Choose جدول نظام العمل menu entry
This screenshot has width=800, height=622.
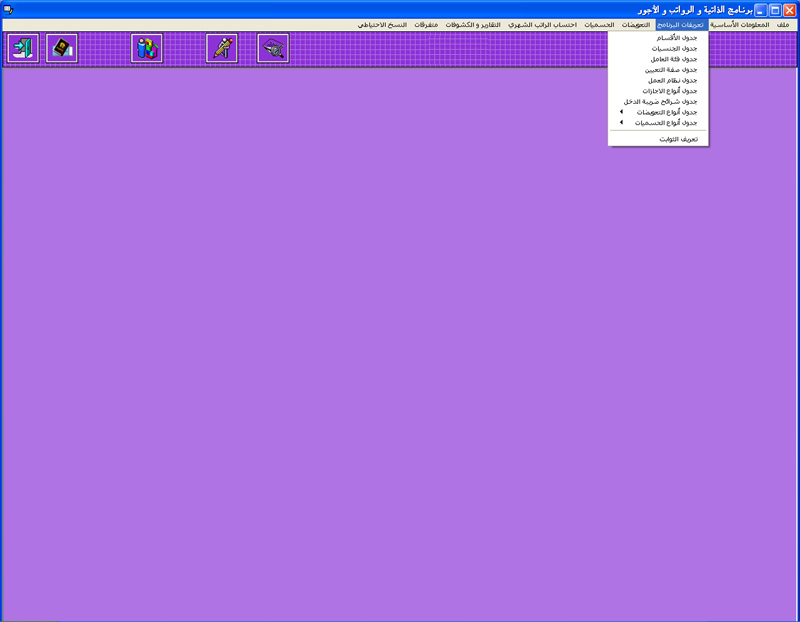(x=678, y=80)
